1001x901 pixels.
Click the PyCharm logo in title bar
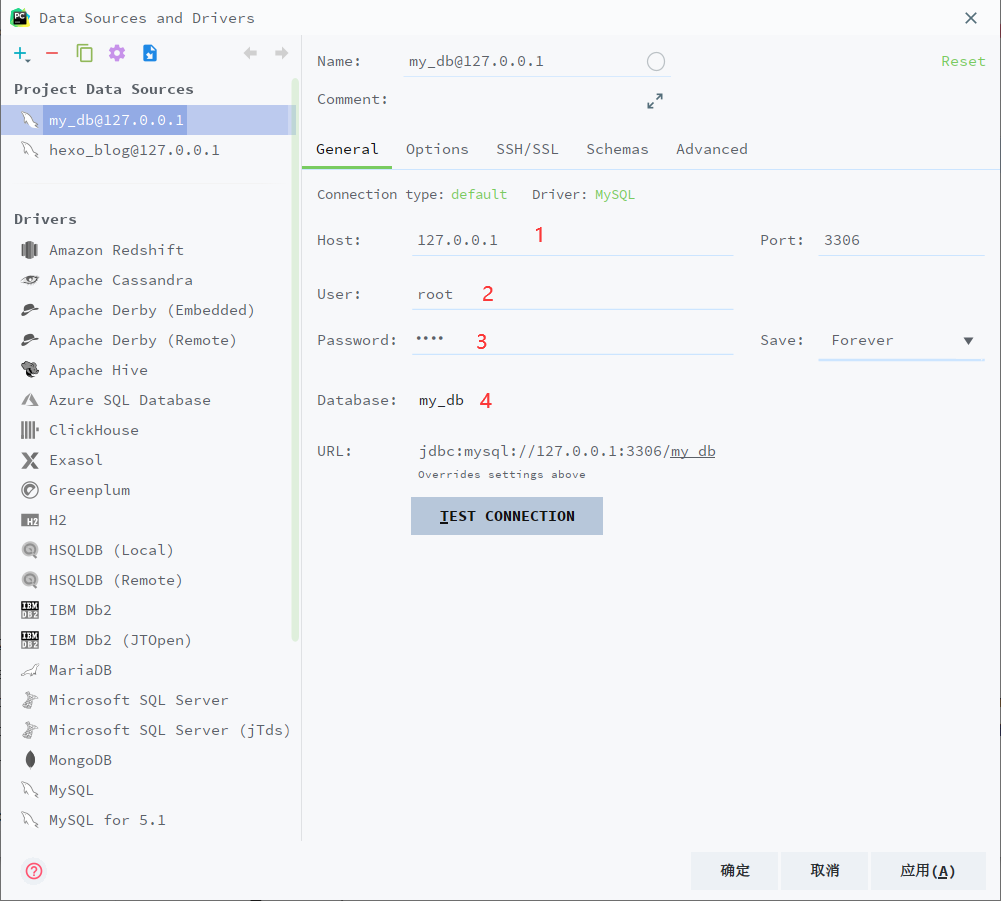pos(20,17)
